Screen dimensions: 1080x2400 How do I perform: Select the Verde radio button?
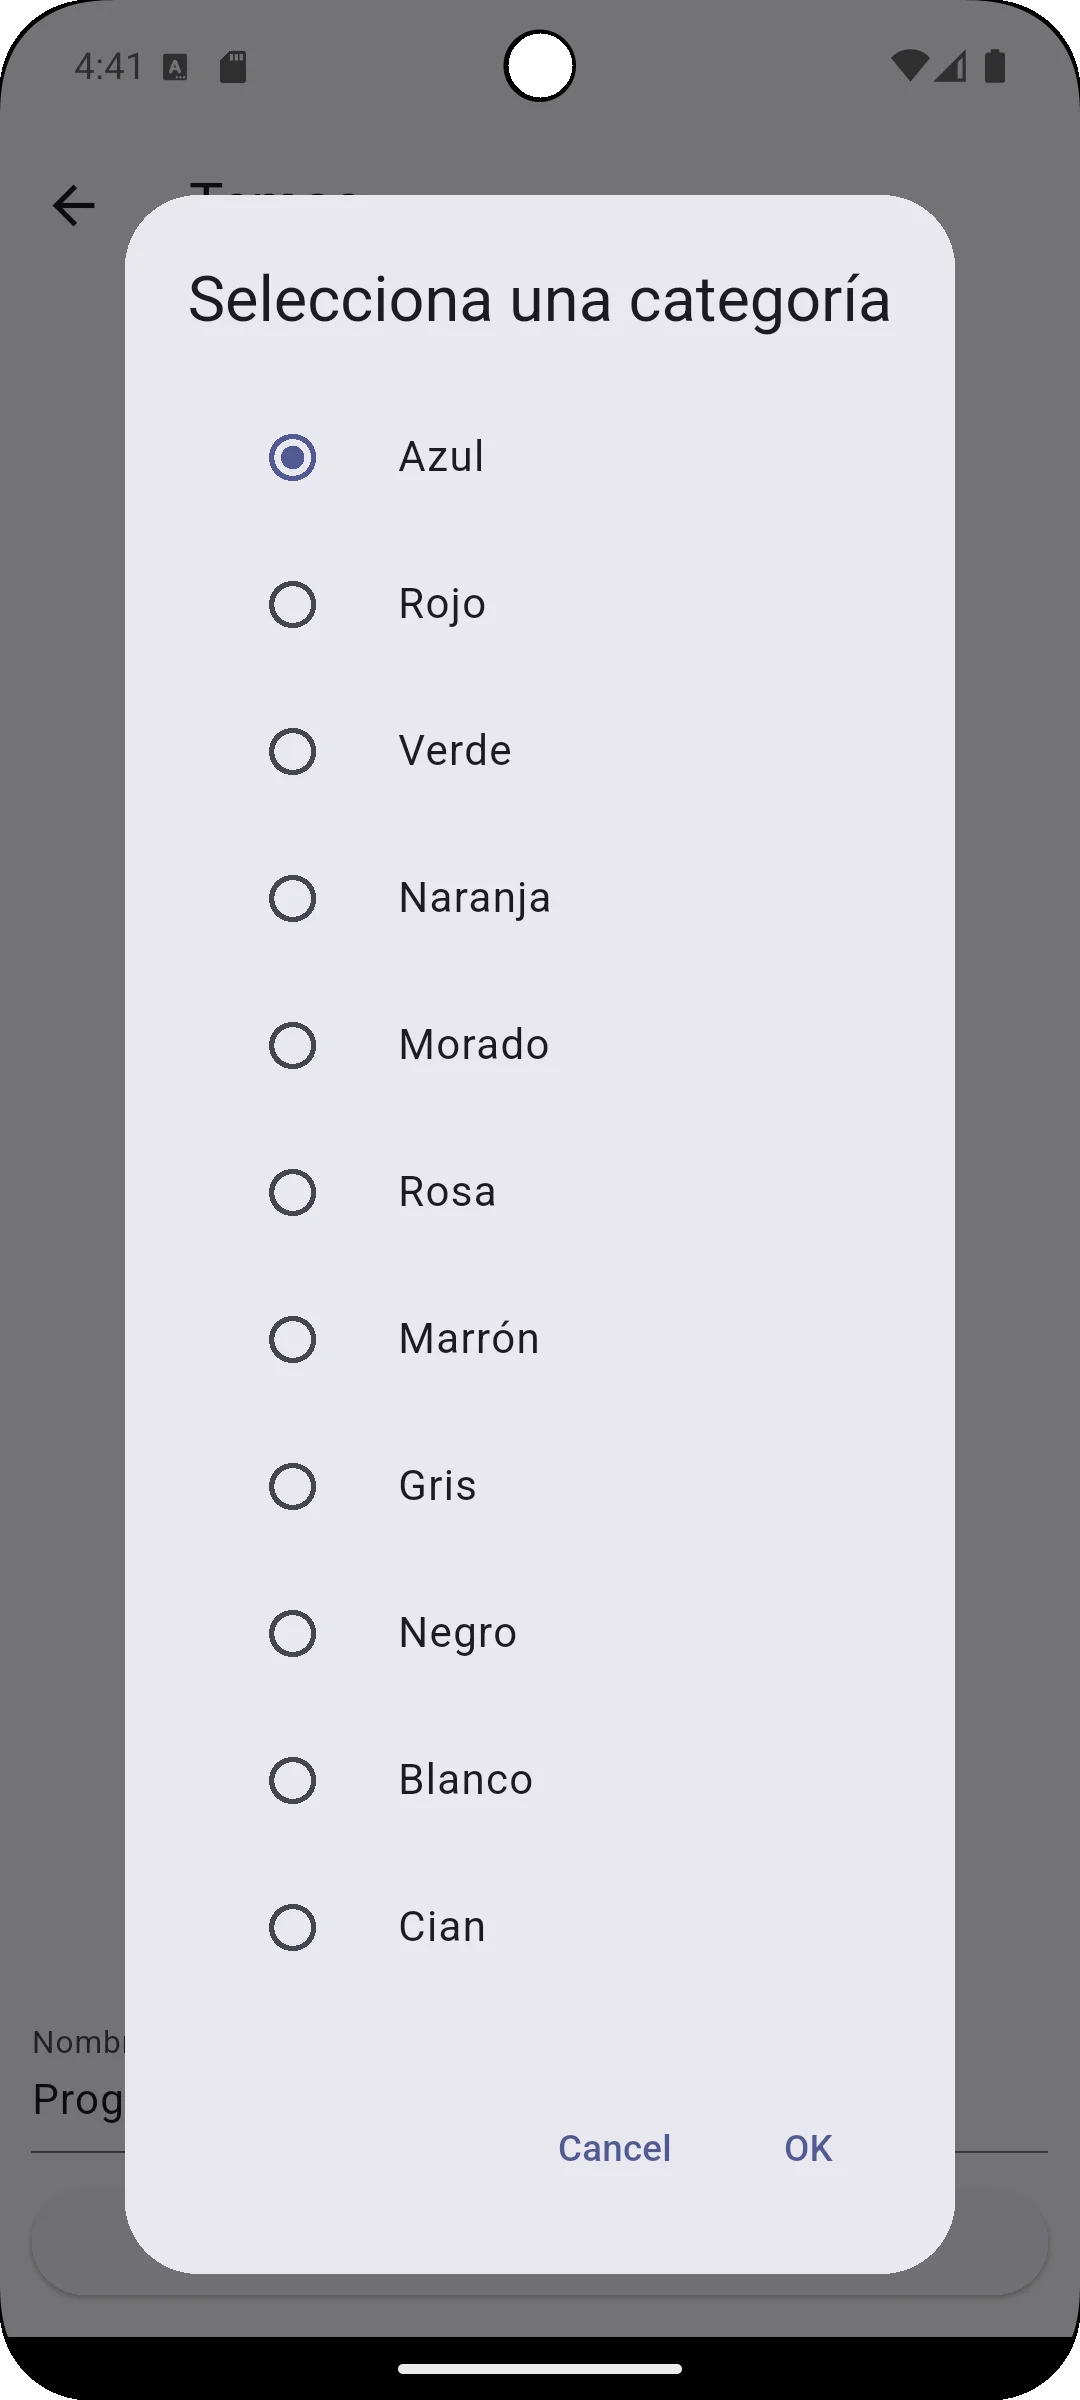tap(292, 751)
